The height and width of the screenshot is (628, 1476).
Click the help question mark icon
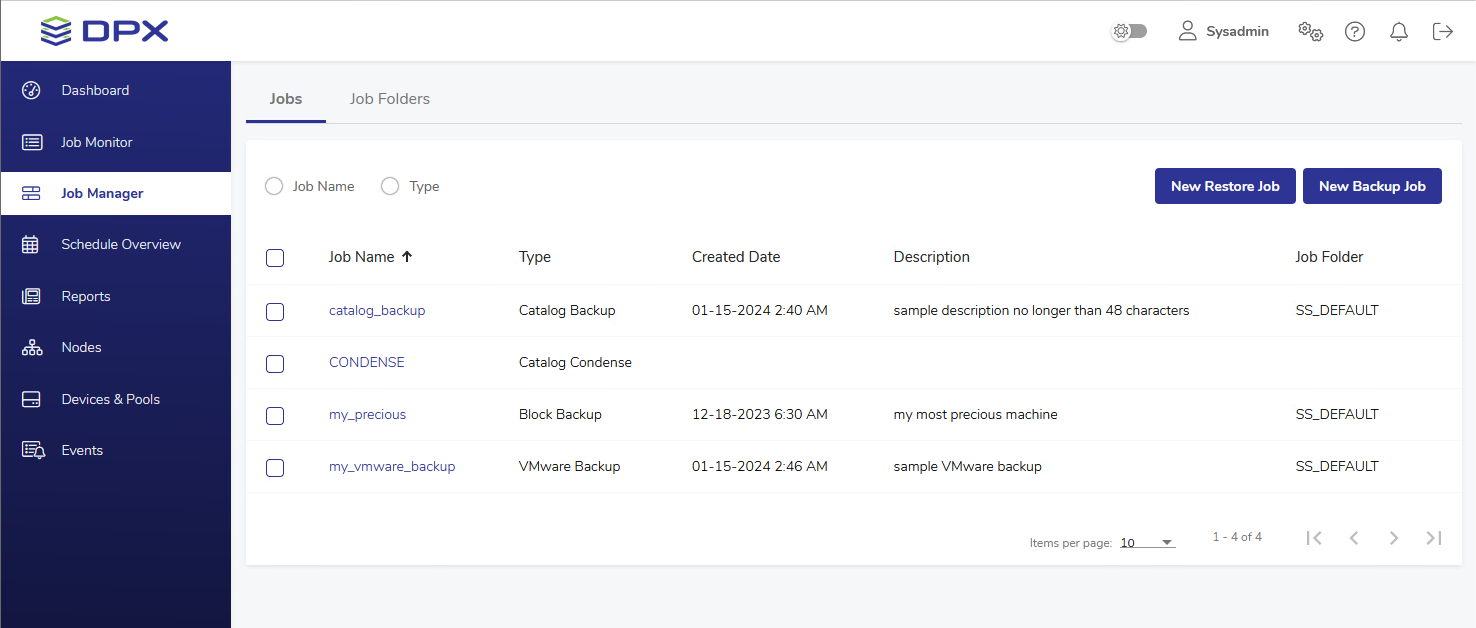pyautogui.click(x=1355, y=32)
